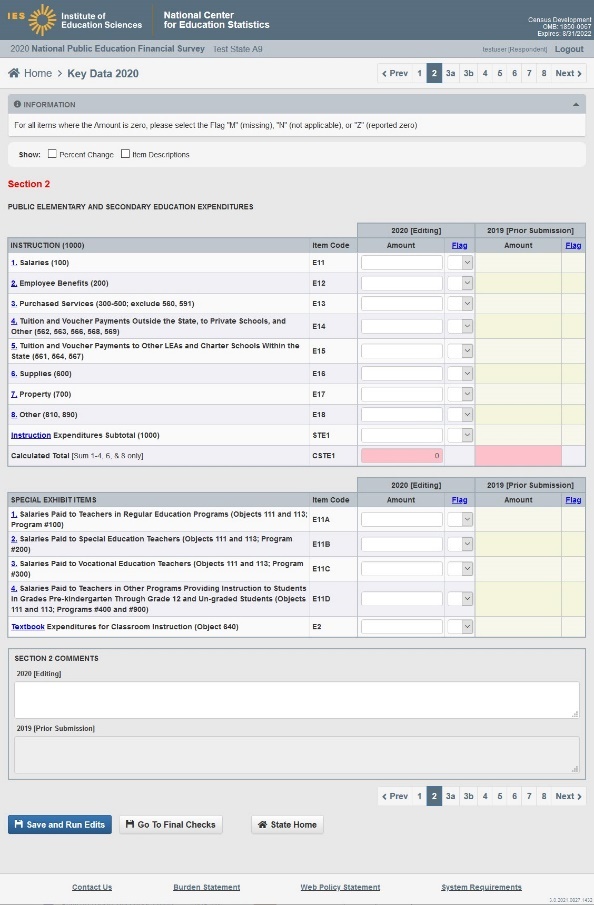Open the flag dropdown for item E14
Screen dimensions: 594x905
(x=460, y=326)
